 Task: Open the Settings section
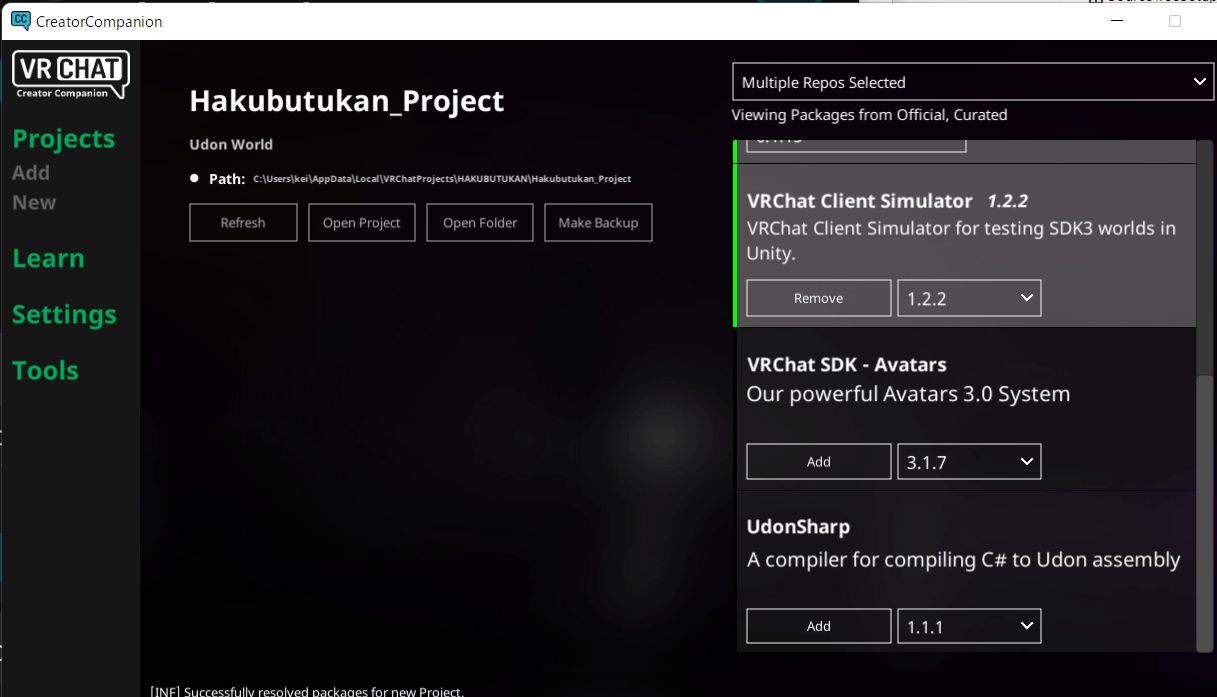coord(64,314)
